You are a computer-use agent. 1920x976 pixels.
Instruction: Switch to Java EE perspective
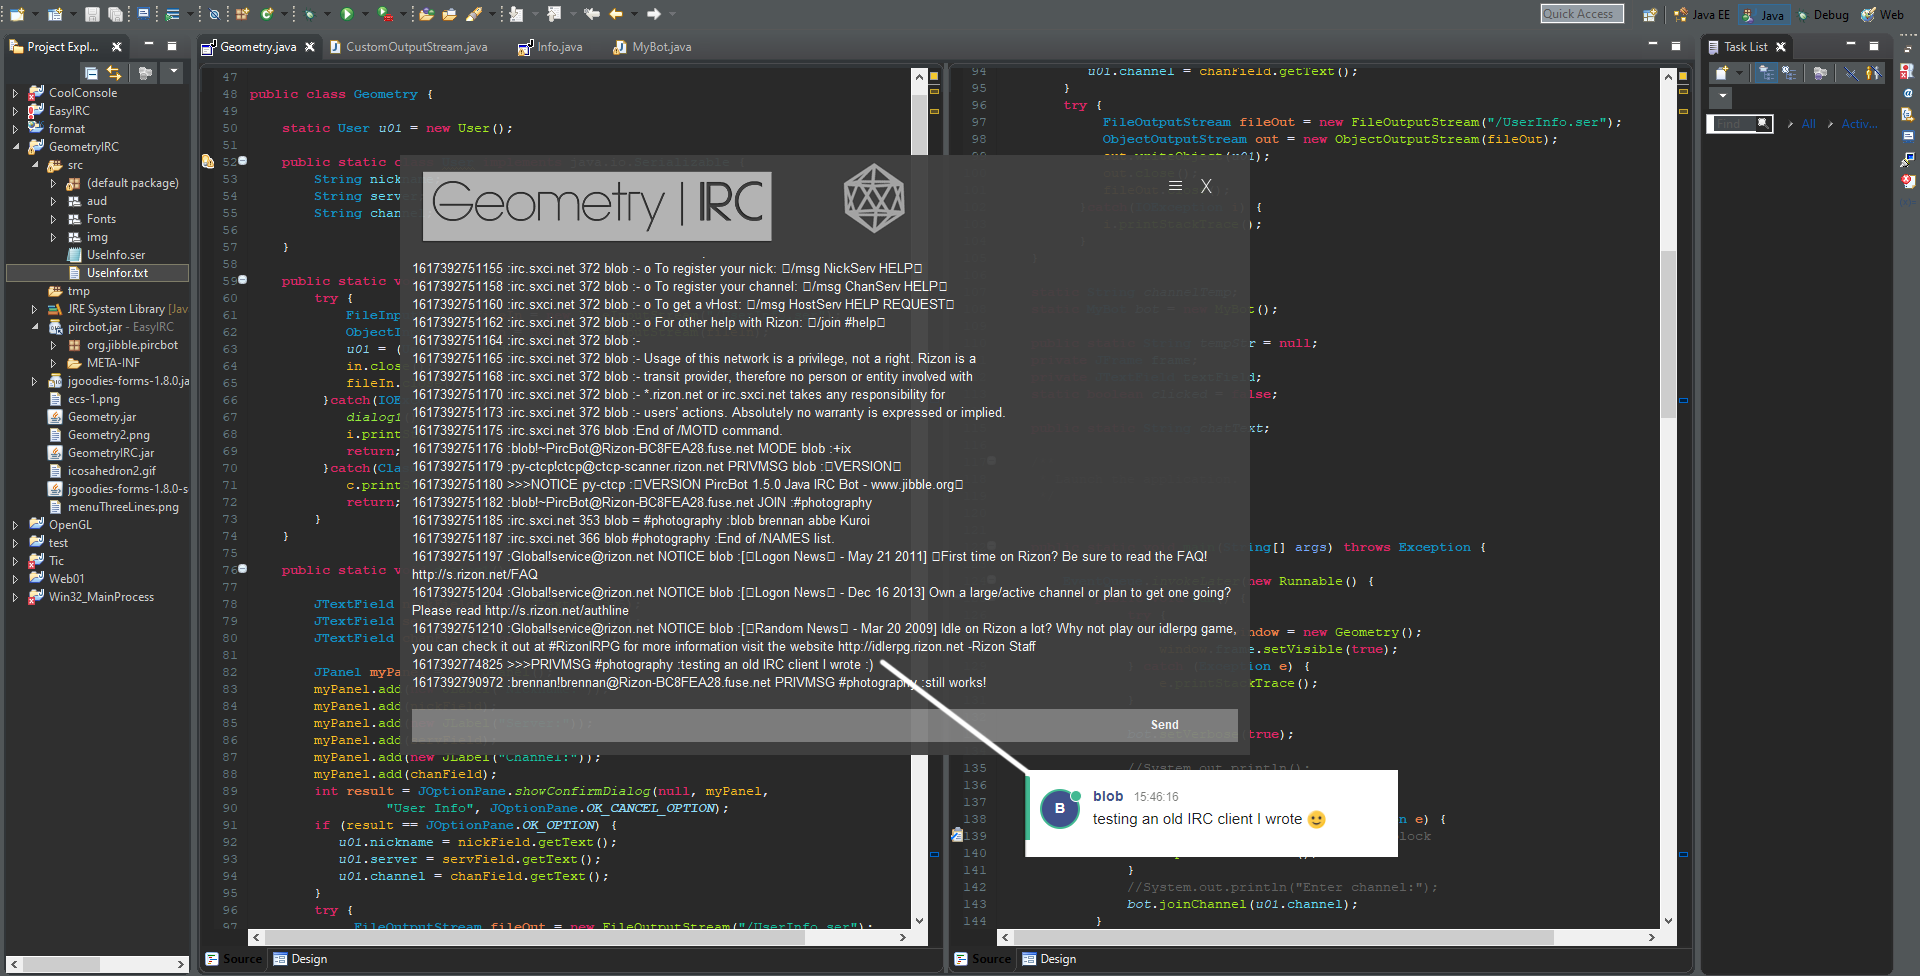pos(1702,15)
